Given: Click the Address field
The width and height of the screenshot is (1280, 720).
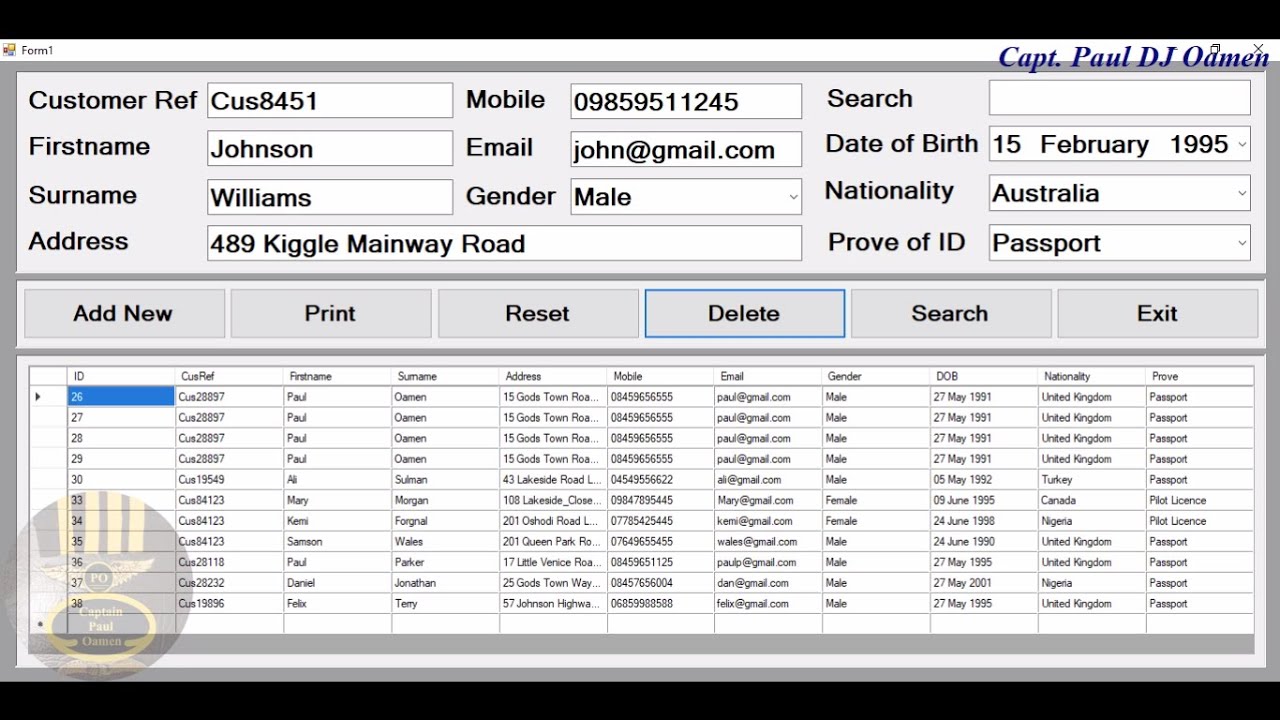Looking at the screenshot, I should [504, 243].
